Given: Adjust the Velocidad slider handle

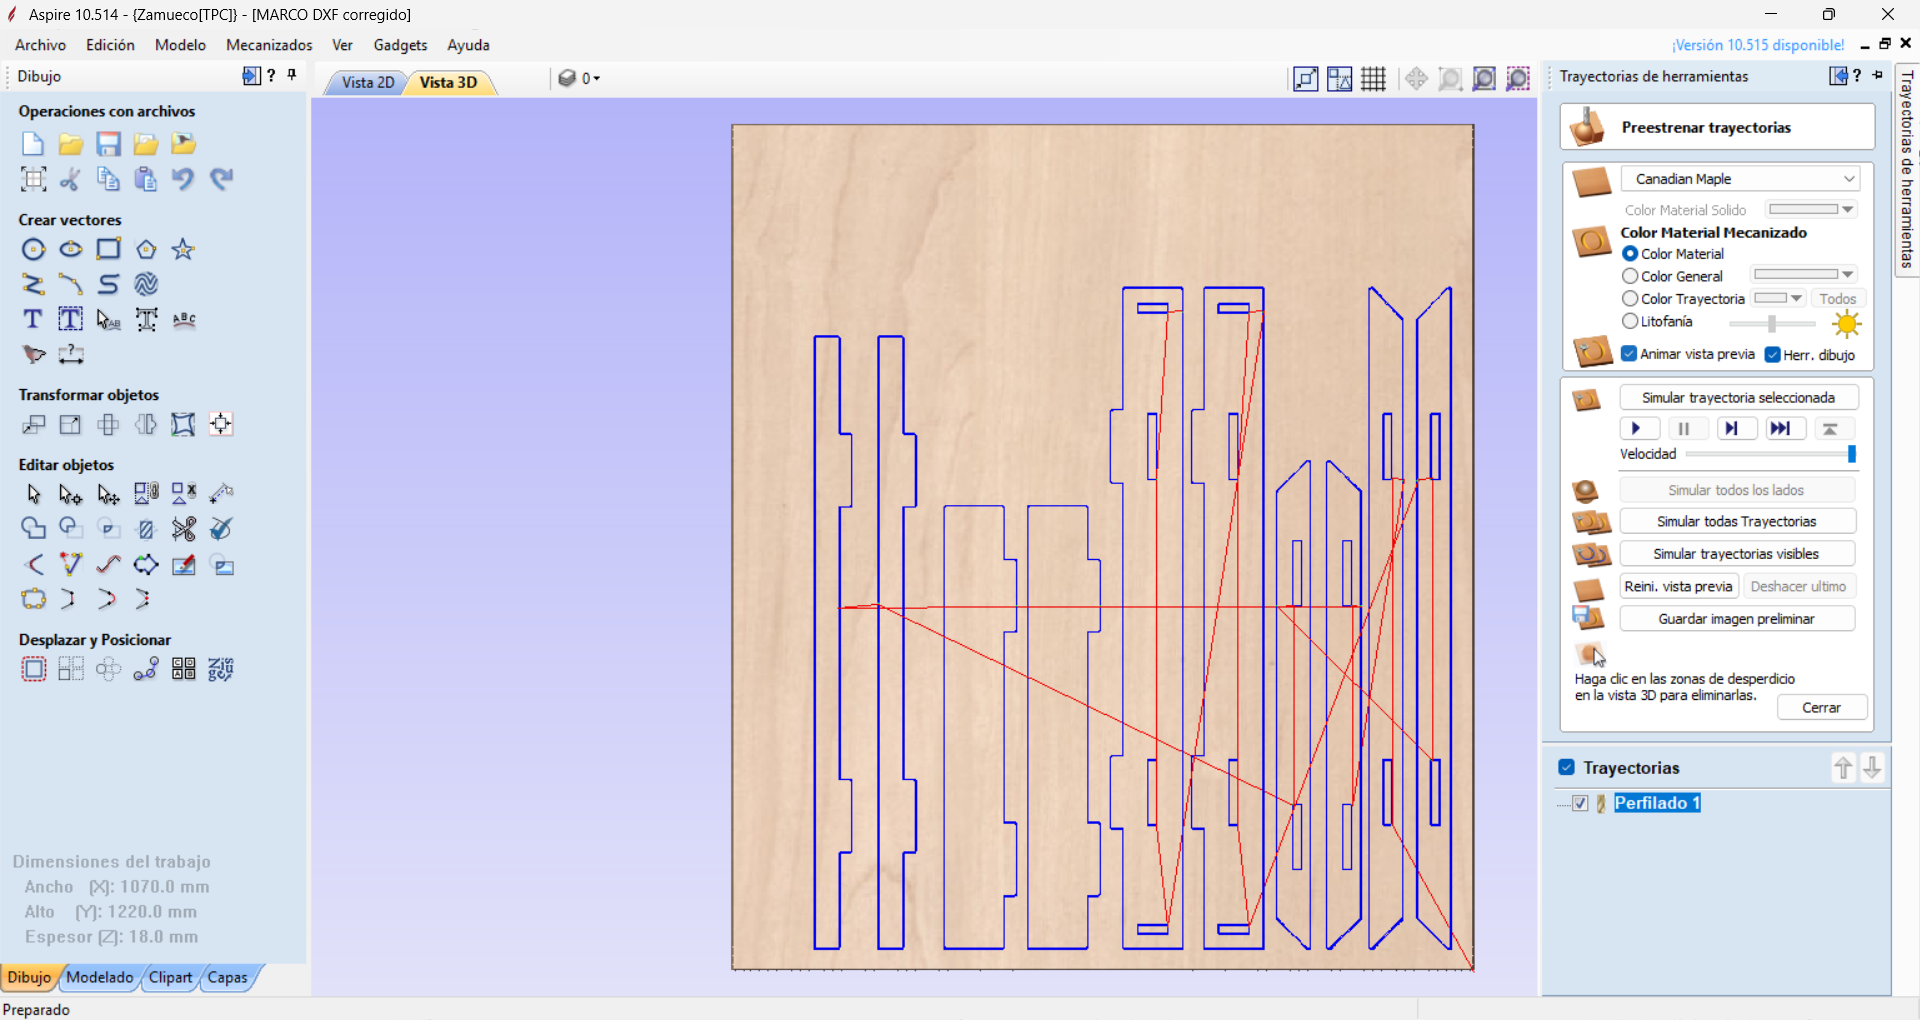Looking at the screenshot, I should [1851, 454].
